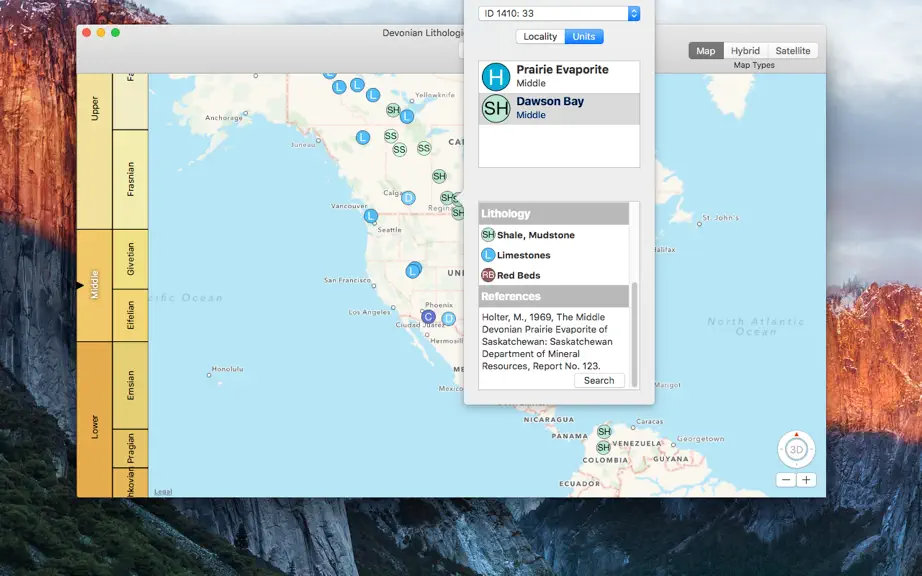Click the SH marker near Yellowknife
922x576 pixels.
coord(393,110)
